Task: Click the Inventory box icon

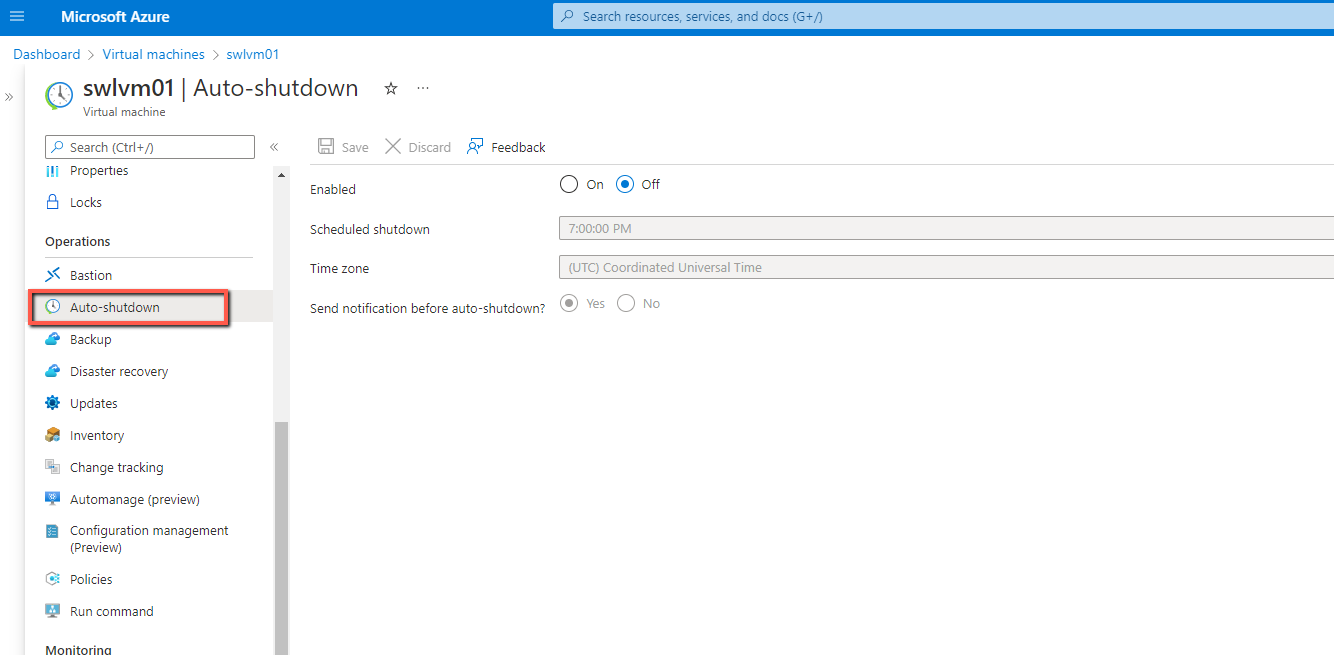Action: [53, 435]
